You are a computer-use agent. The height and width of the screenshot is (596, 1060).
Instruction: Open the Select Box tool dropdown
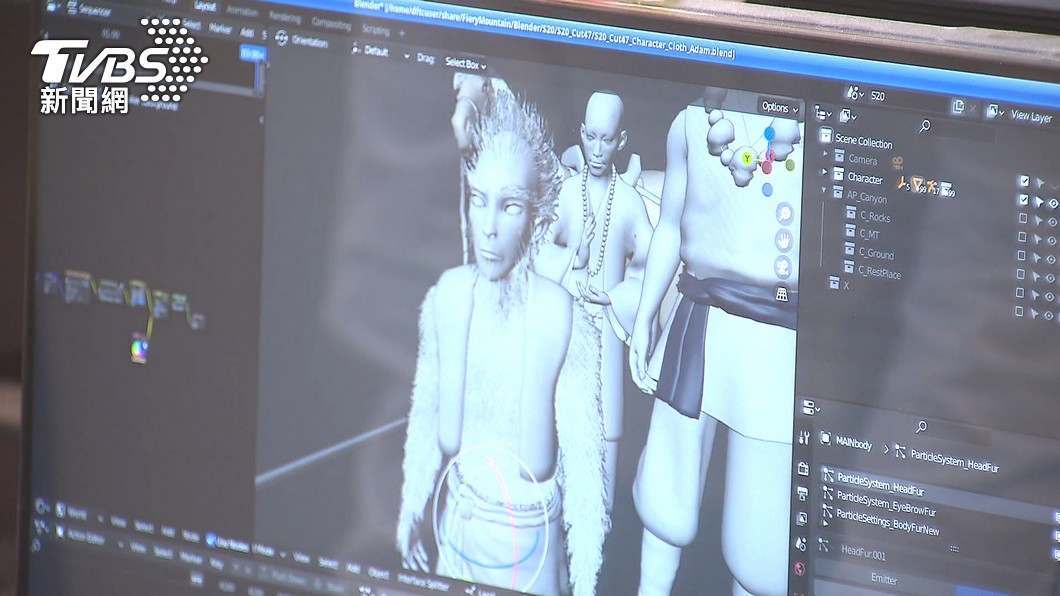465,64
